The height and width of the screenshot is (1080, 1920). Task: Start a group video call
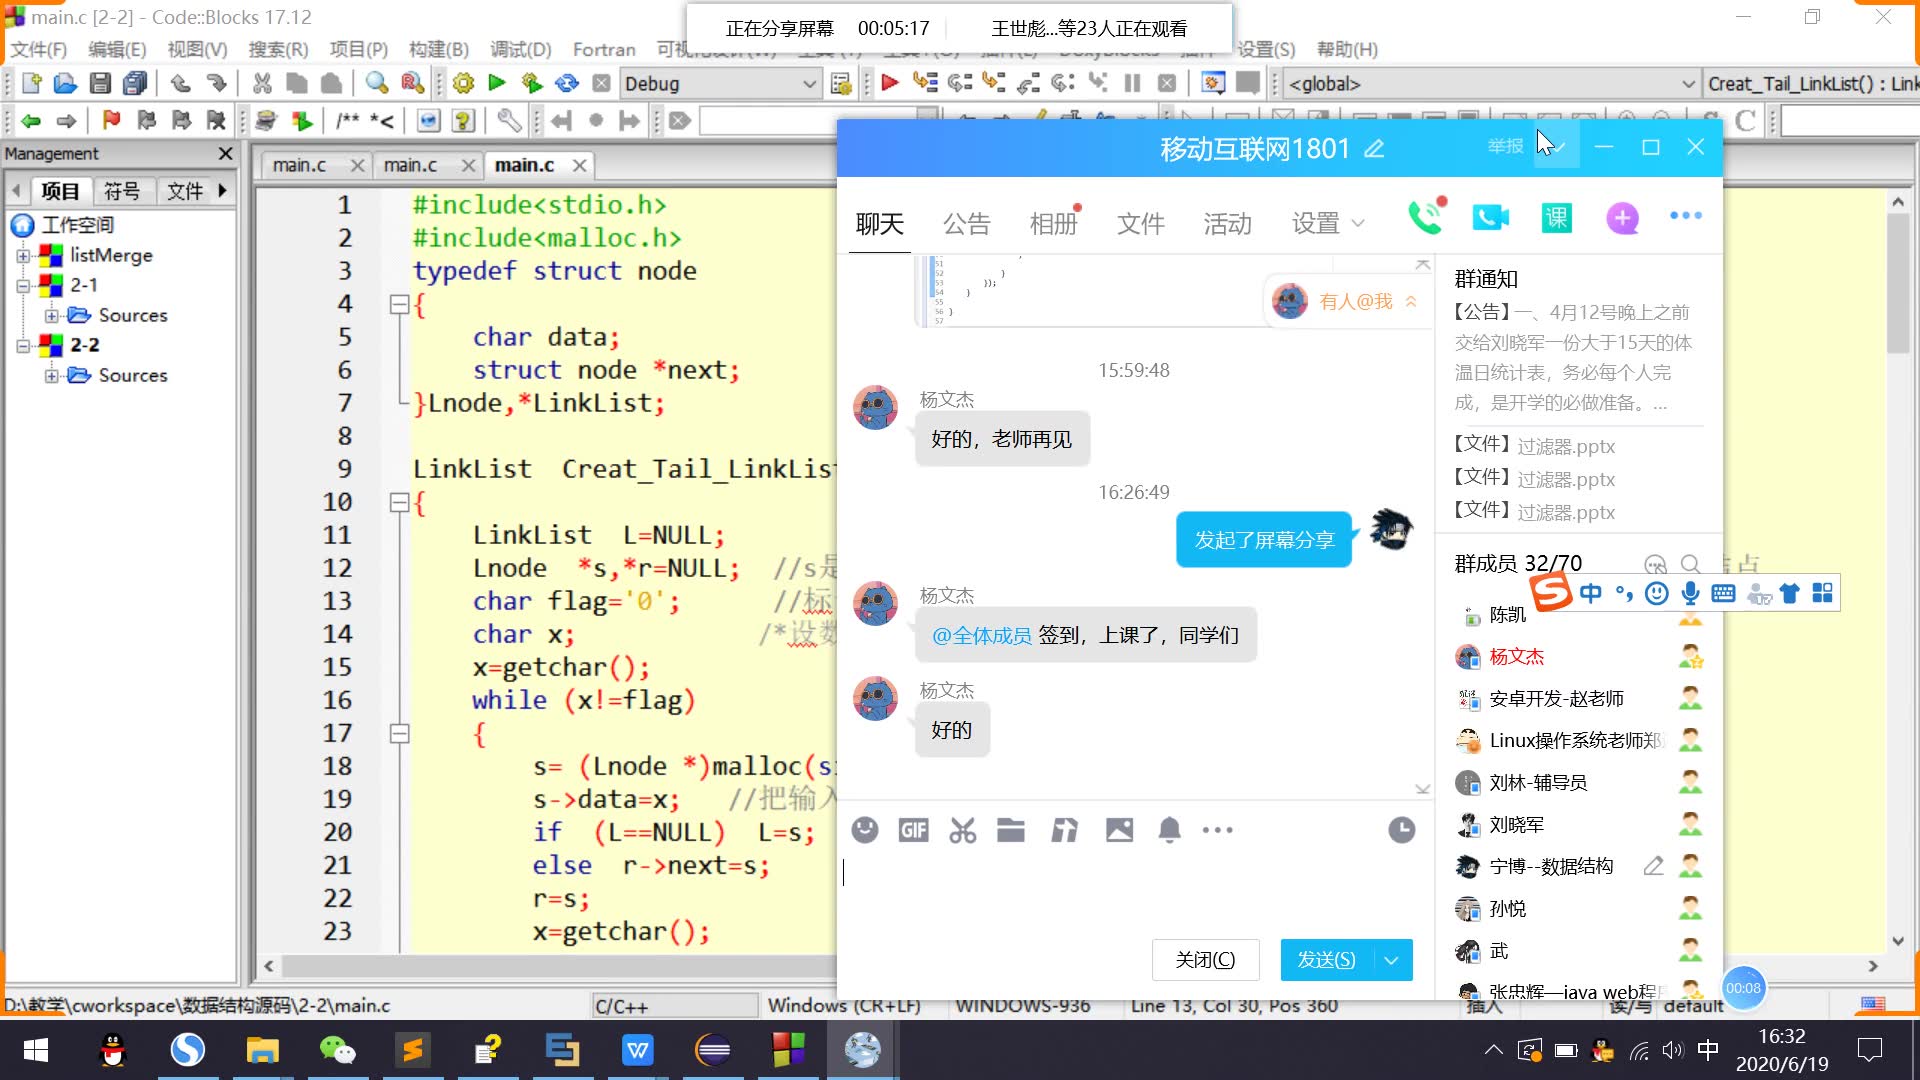(1490, 218)
